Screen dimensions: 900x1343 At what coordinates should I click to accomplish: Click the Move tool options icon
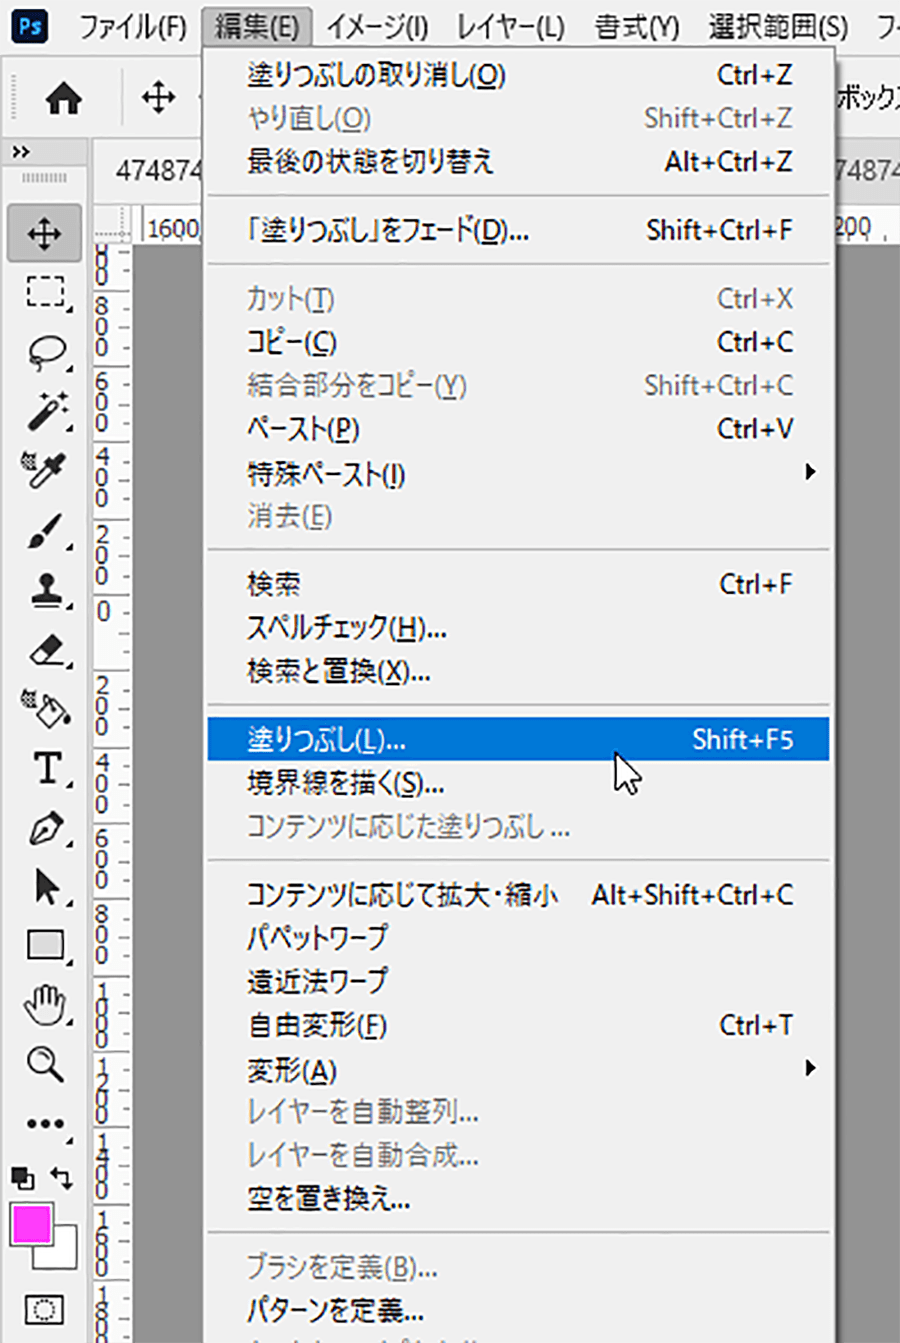158,98
